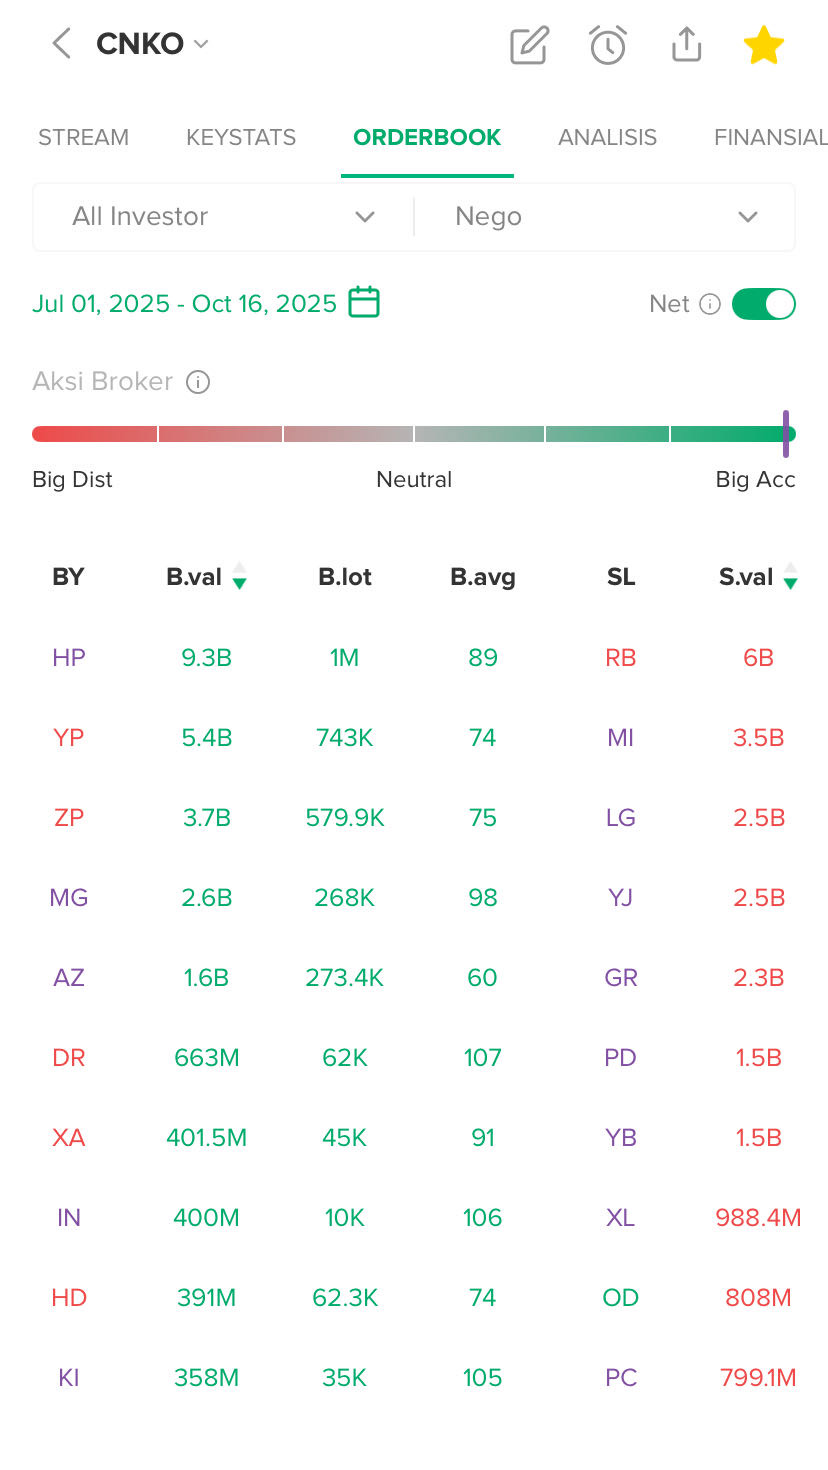Expand the All Investor dropdown

[x=223, y=217]
